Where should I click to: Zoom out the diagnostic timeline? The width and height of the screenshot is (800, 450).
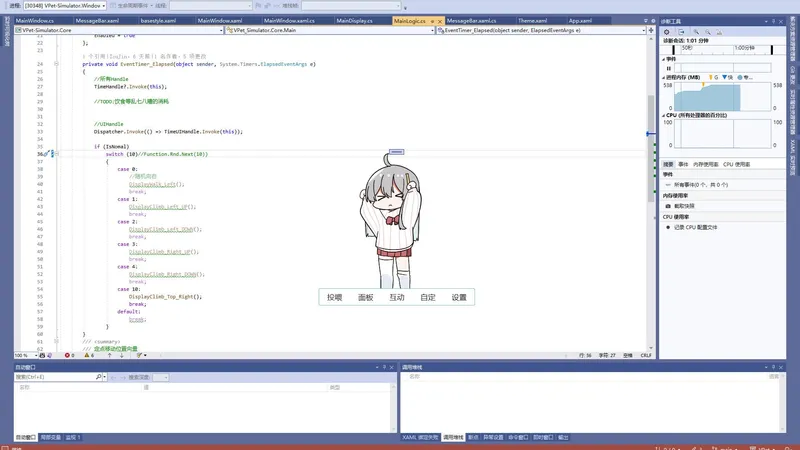point(708,32)
